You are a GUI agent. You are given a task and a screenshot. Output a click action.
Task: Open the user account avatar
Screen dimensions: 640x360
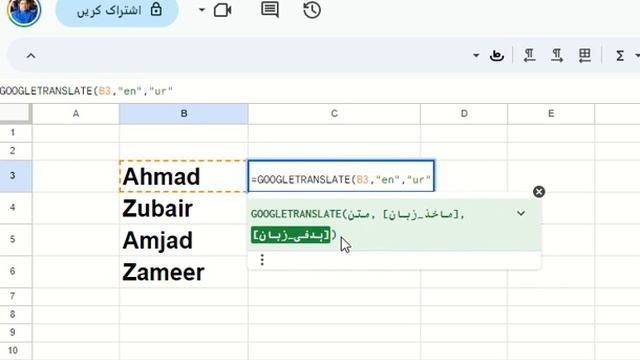coord(24,11)
